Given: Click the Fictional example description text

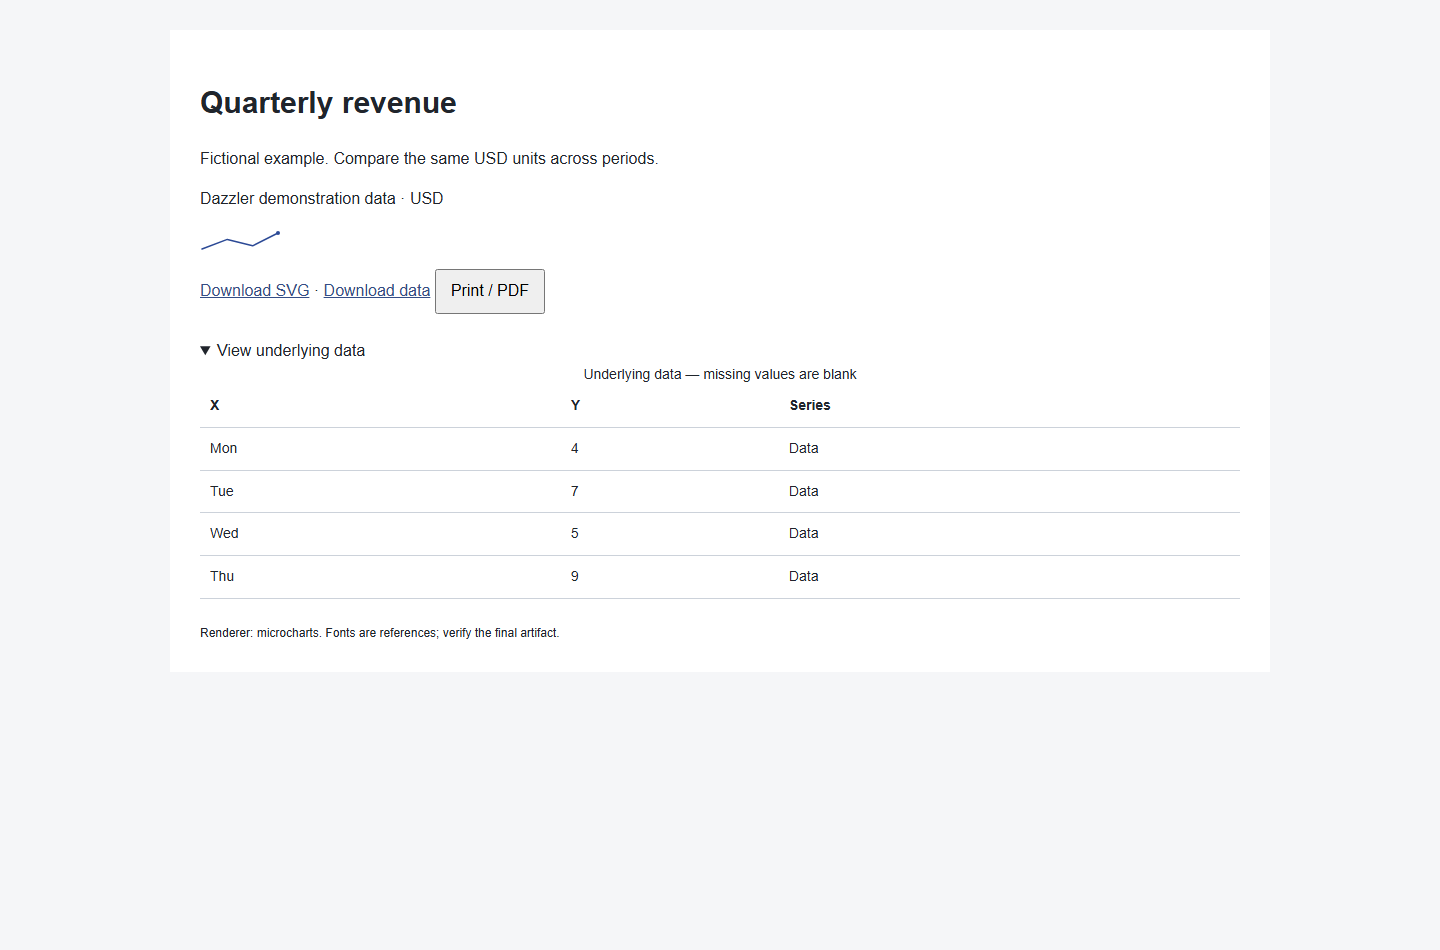Looking at the screenshot, I should pyautogui.click(x=429, y=158).
